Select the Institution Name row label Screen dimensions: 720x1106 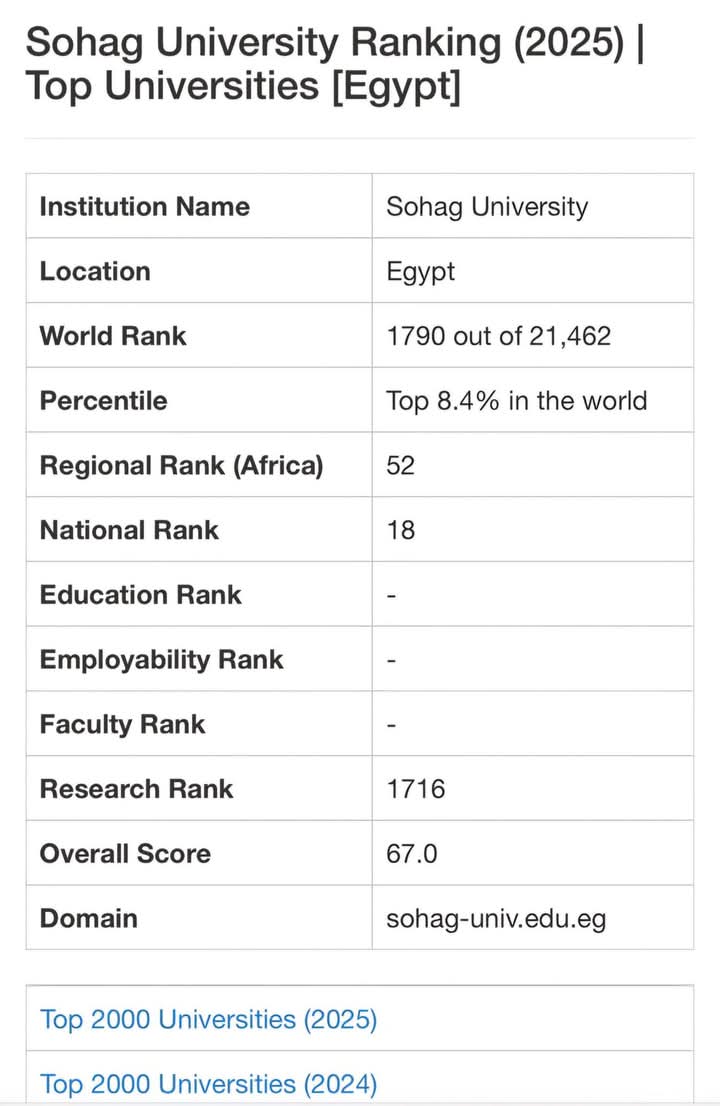[144, 207]
